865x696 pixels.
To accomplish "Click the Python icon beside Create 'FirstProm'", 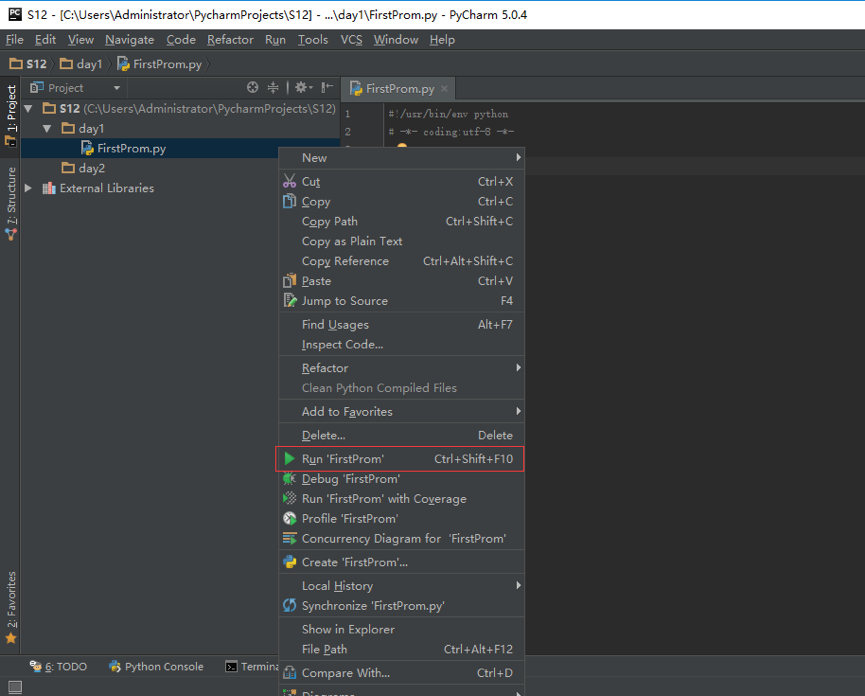I will [x=289, y=562].
